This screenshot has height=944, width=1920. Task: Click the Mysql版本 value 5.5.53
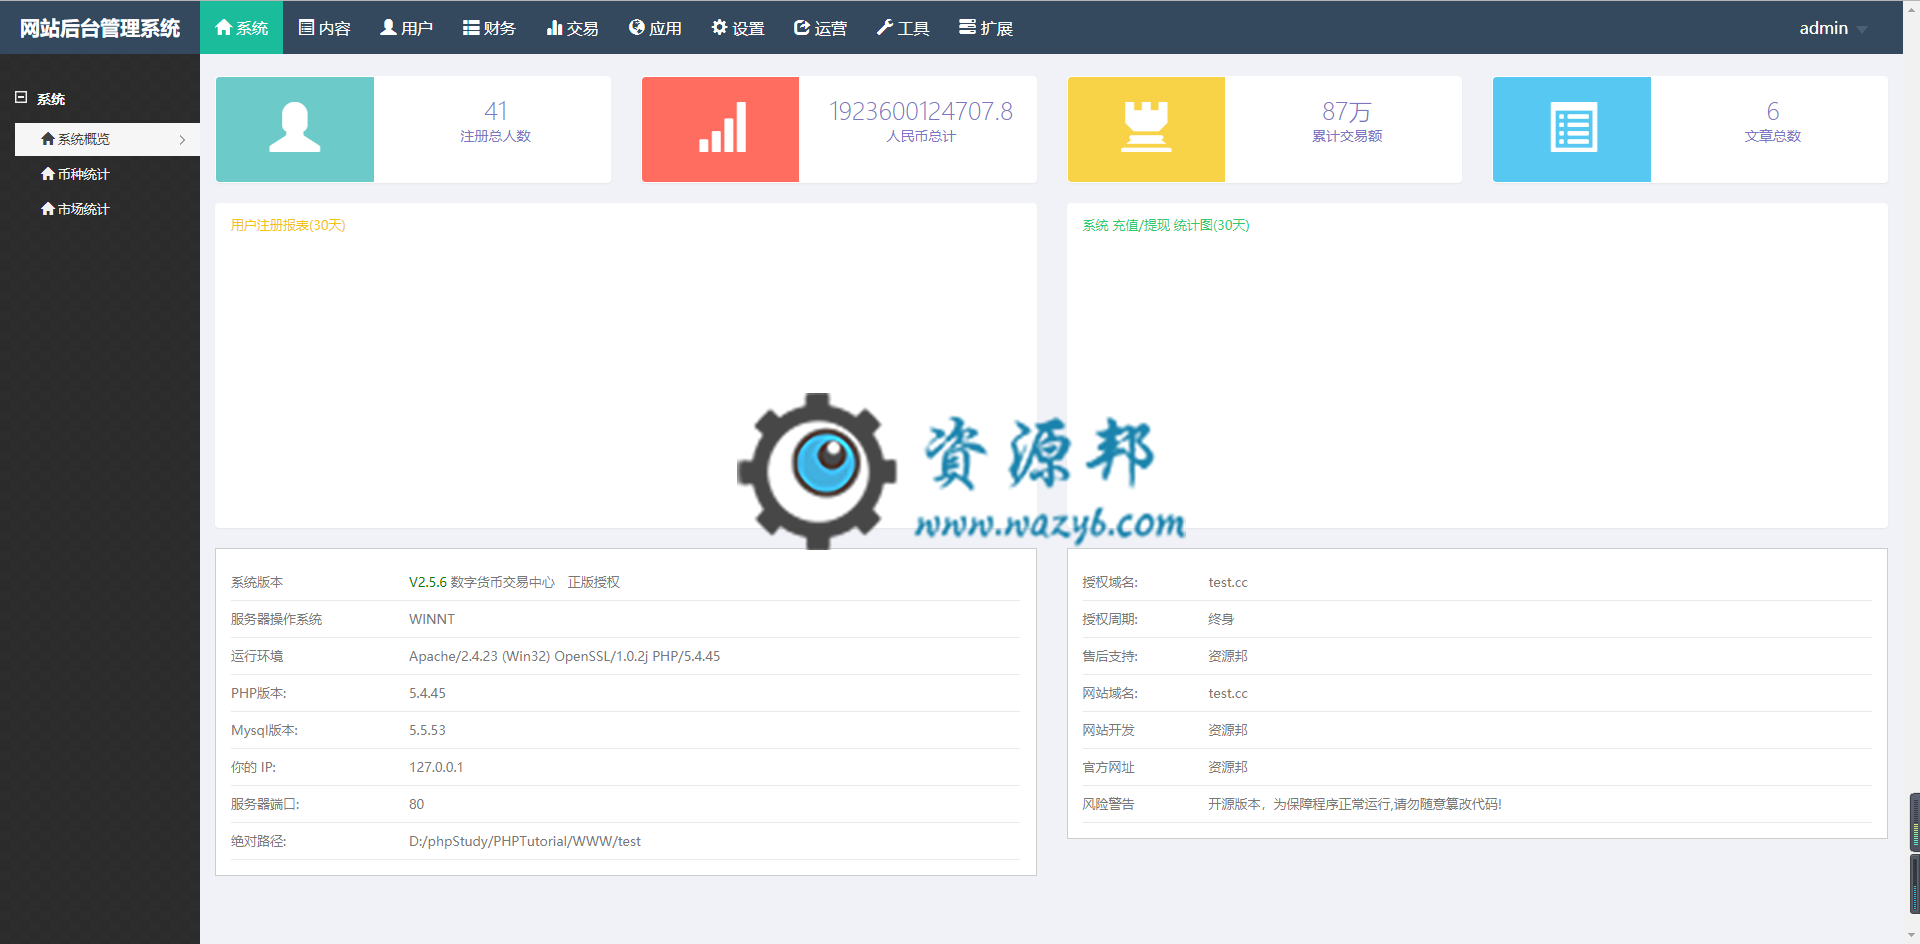point(427,730)
